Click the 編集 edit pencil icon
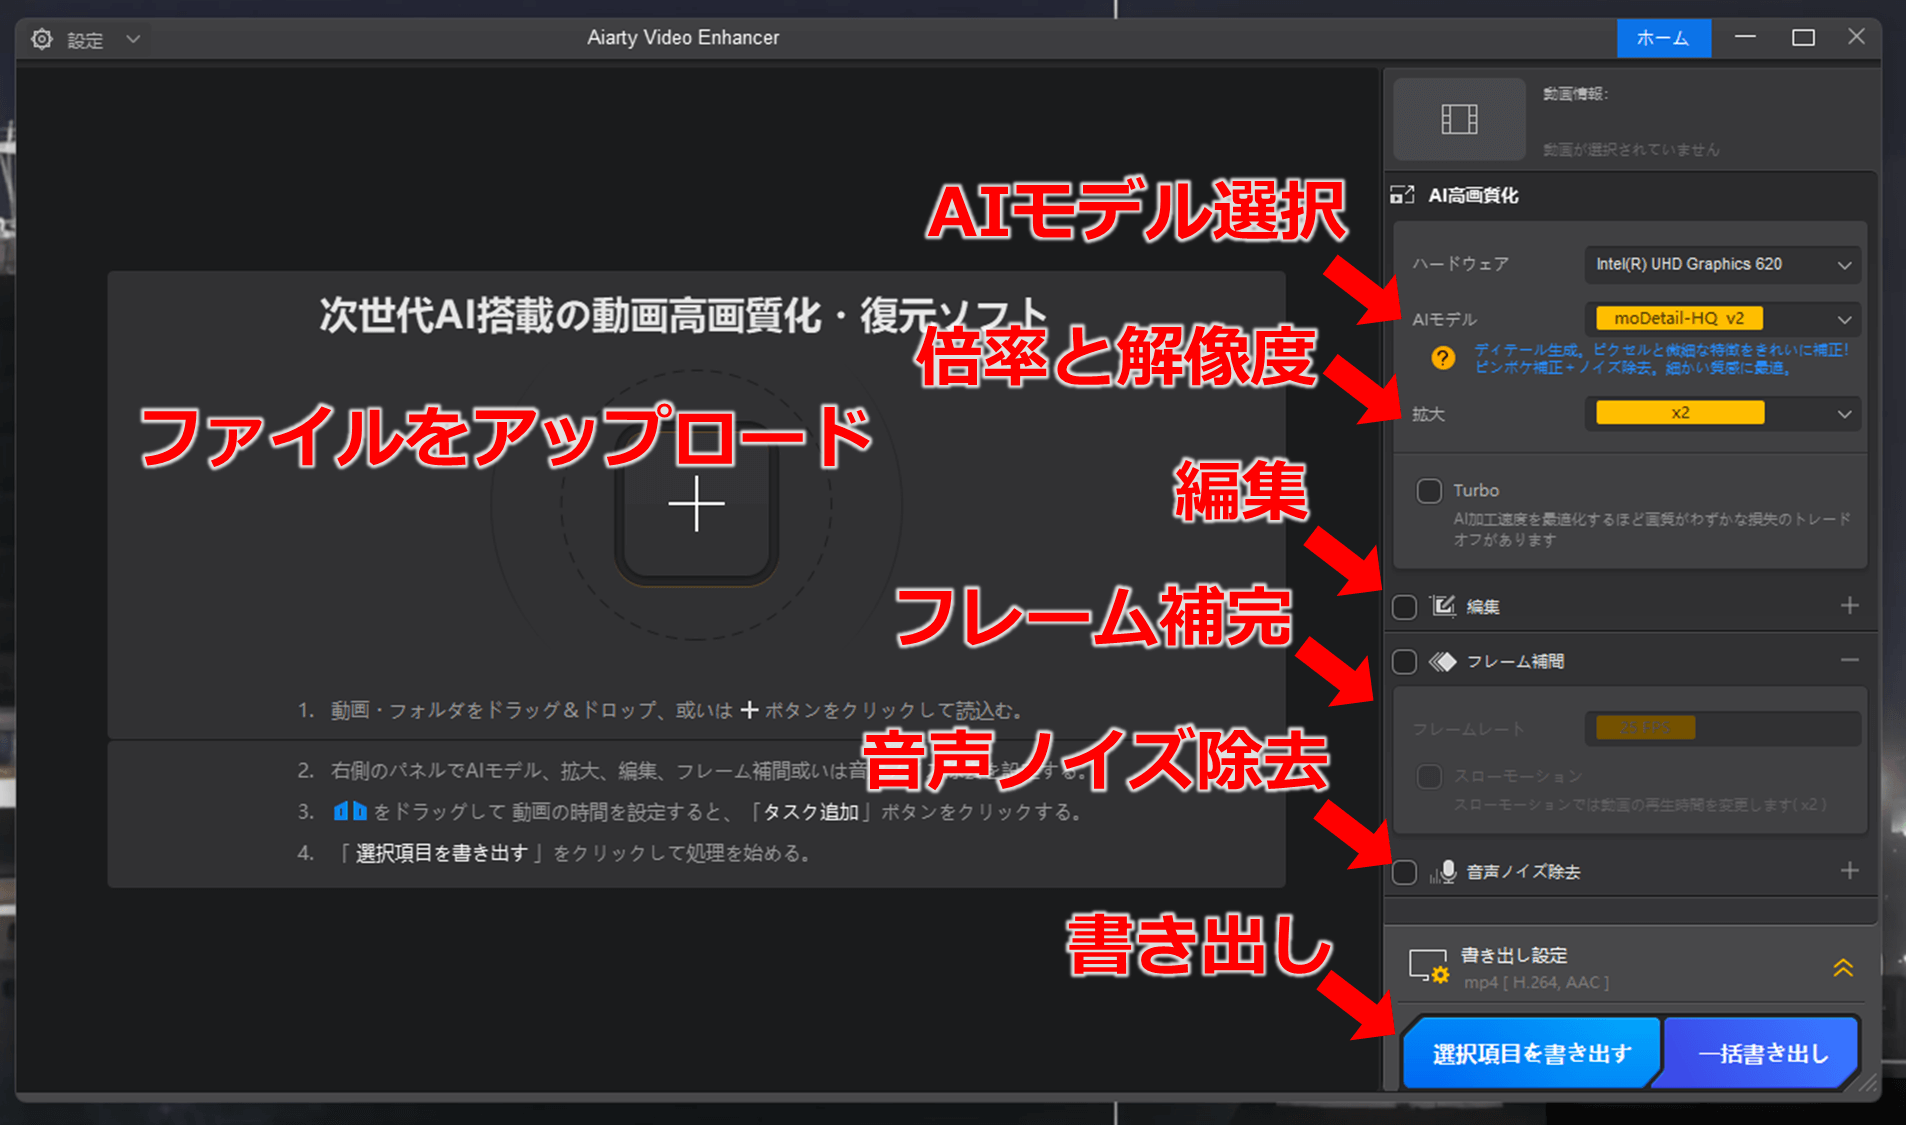The width and height of the screenshot is (1906, 1125). 1443,606
